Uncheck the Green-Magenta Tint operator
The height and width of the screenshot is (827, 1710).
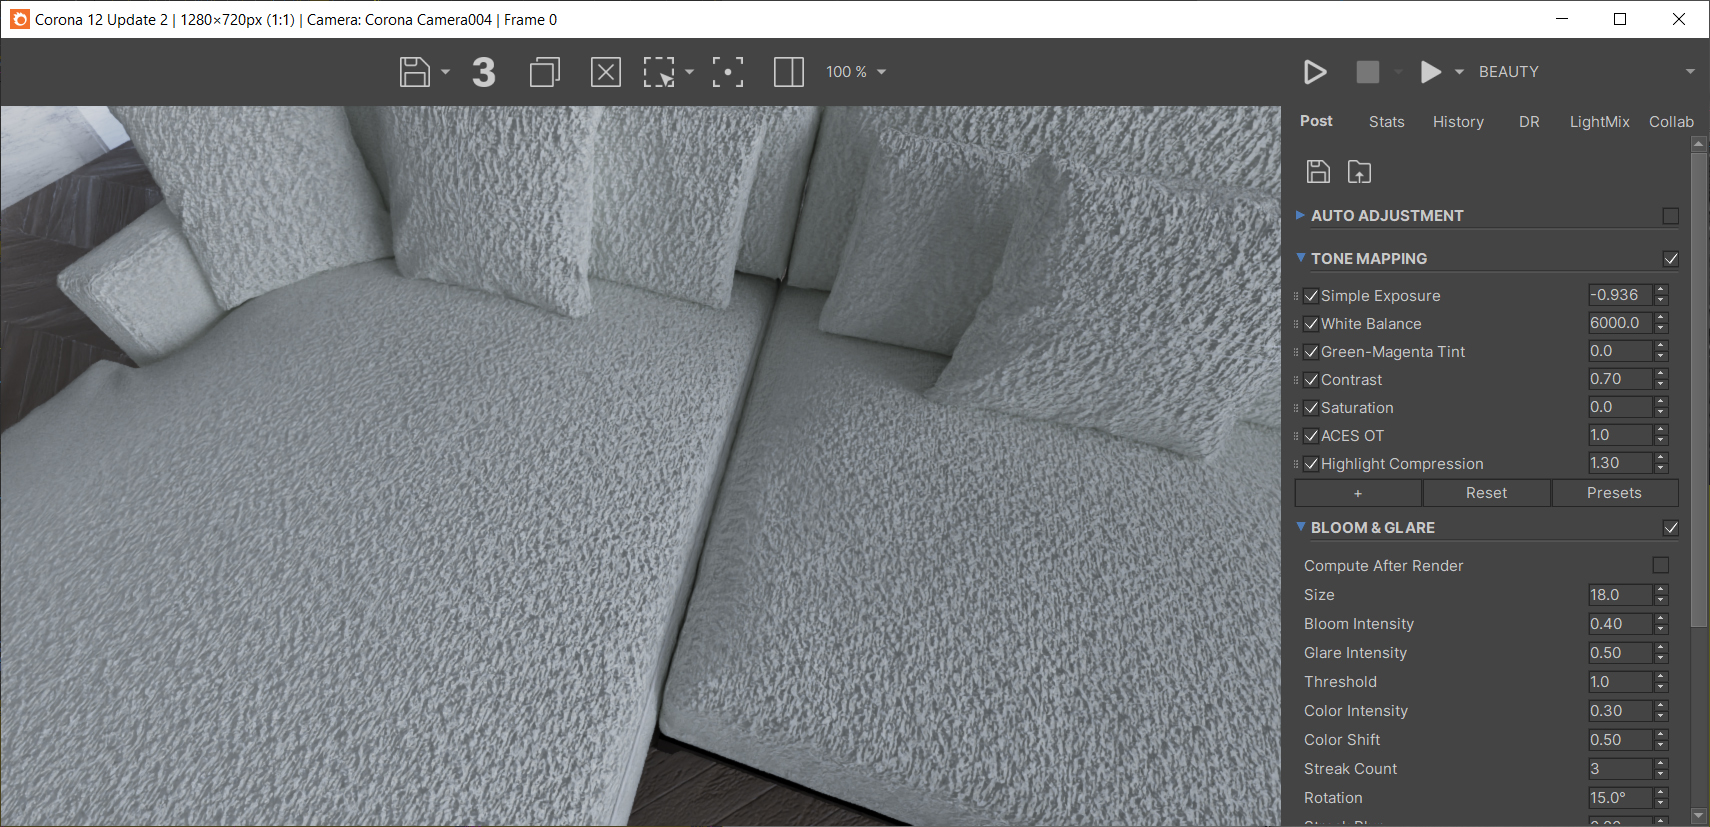pos(1311,352)
